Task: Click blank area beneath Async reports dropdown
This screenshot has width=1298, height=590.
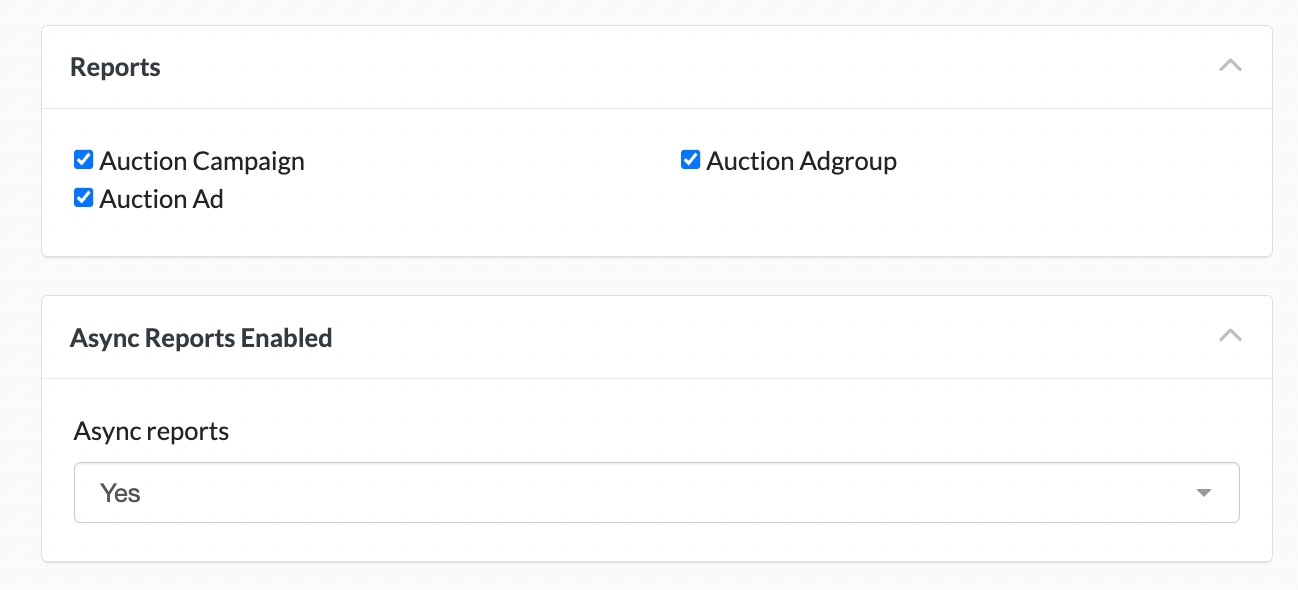Action: pyautogui.click(x=656, y=541)
